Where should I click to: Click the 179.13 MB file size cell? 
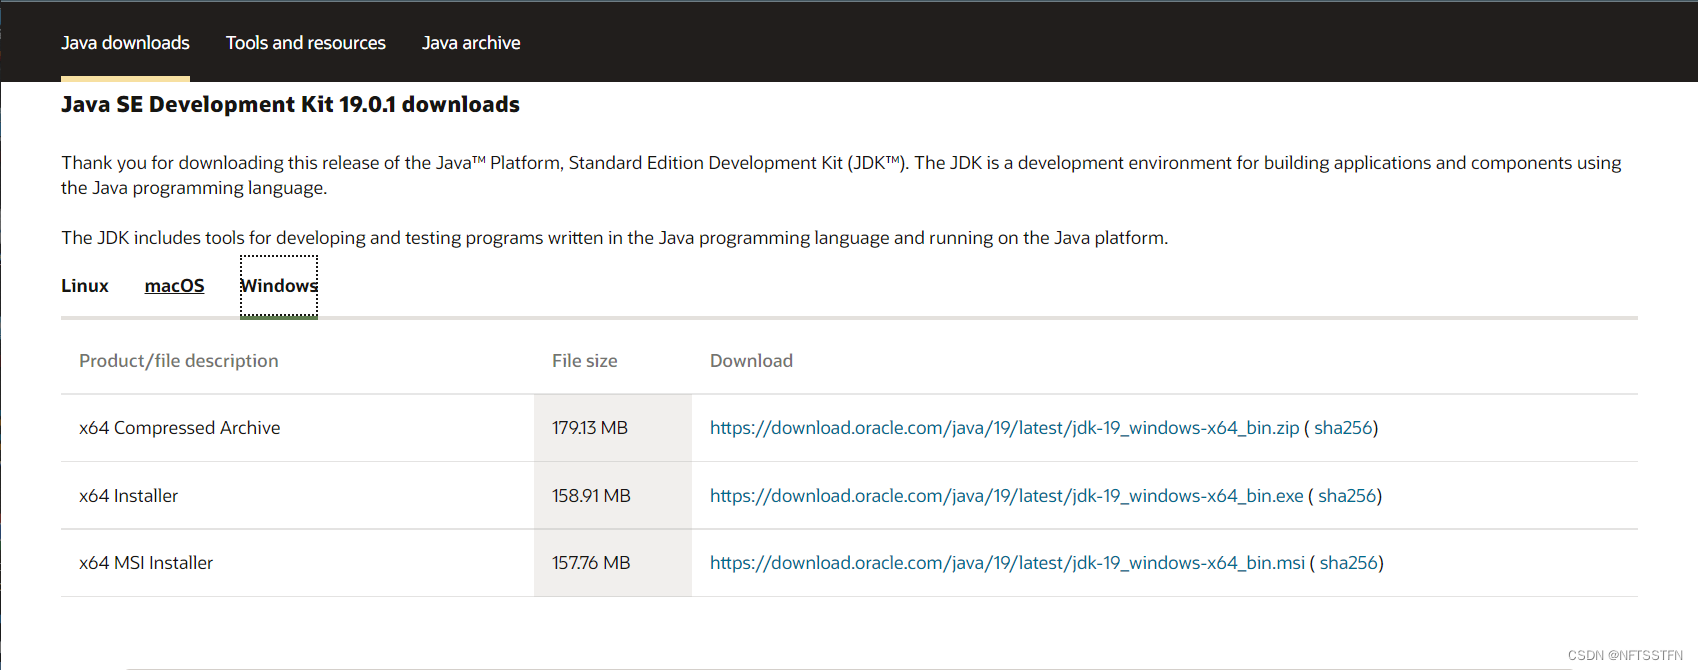click(612, 428)
